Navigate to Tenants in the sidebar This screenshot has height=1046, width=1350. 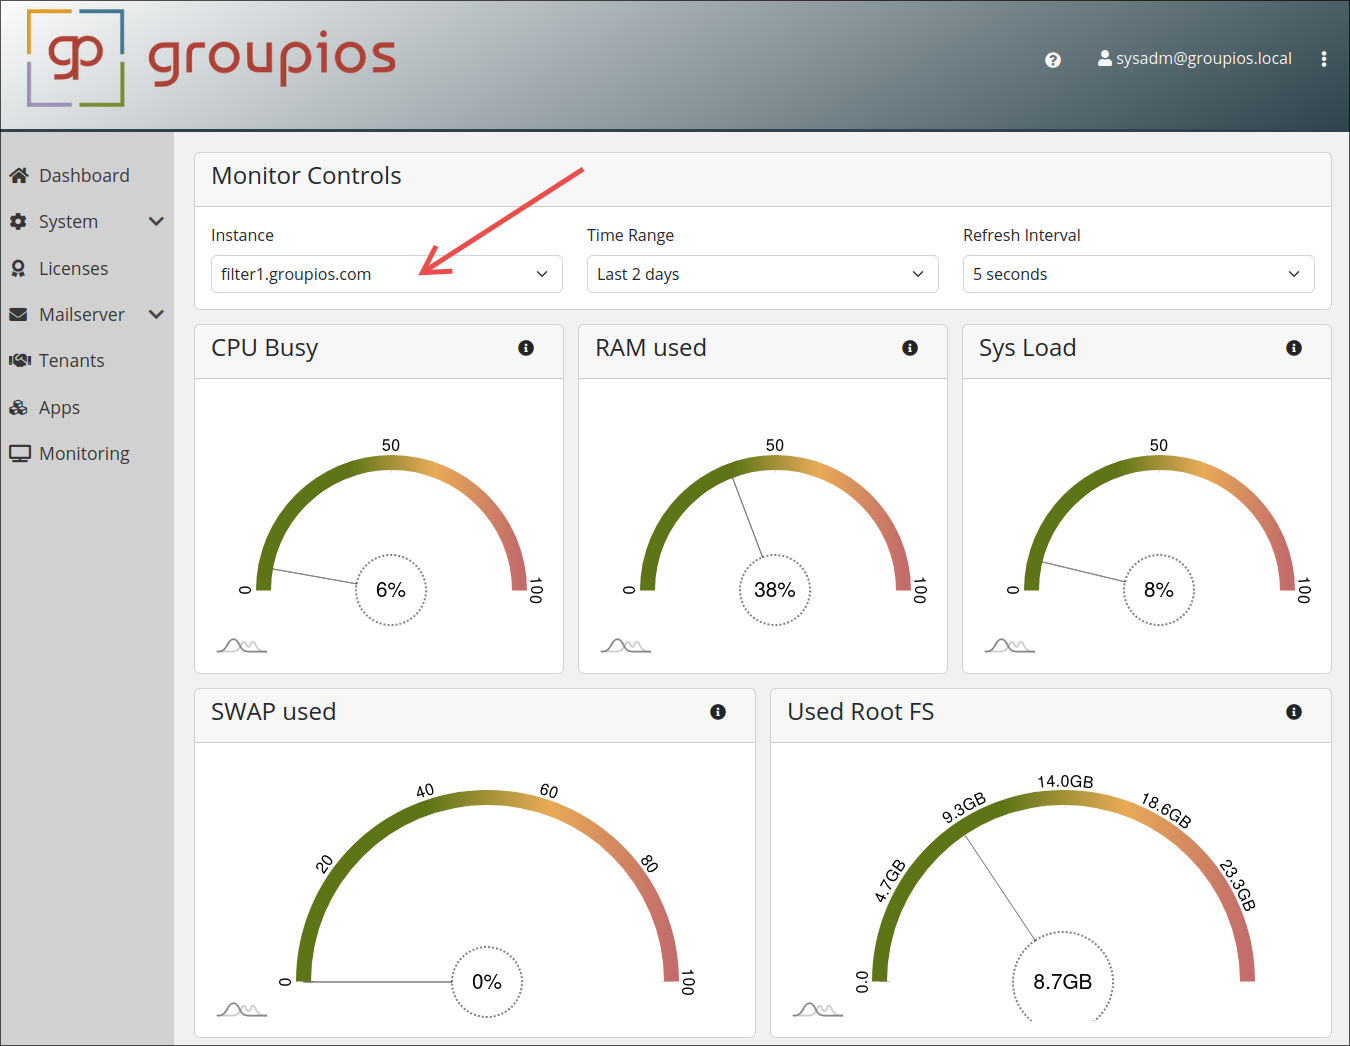coord(71,361)
